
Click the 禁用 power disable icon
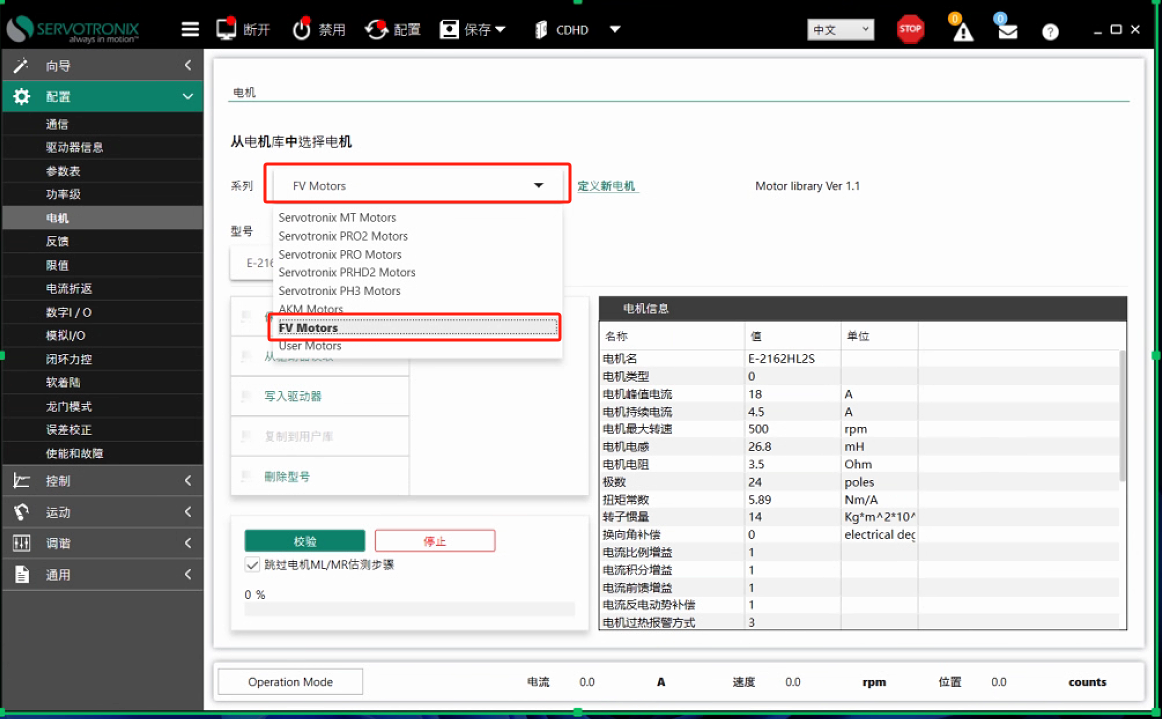[x=302, y=30]
